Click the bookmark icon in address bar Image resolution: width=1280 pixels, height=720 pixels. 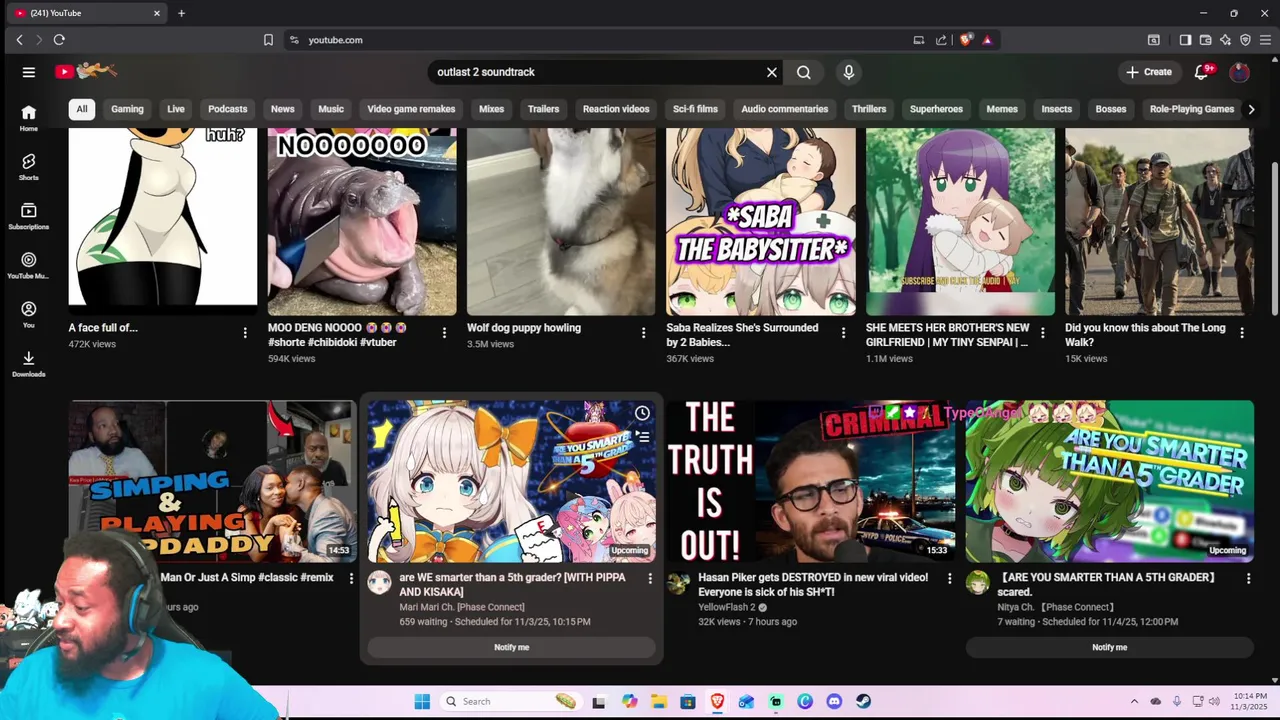click(x=268, y=40)
